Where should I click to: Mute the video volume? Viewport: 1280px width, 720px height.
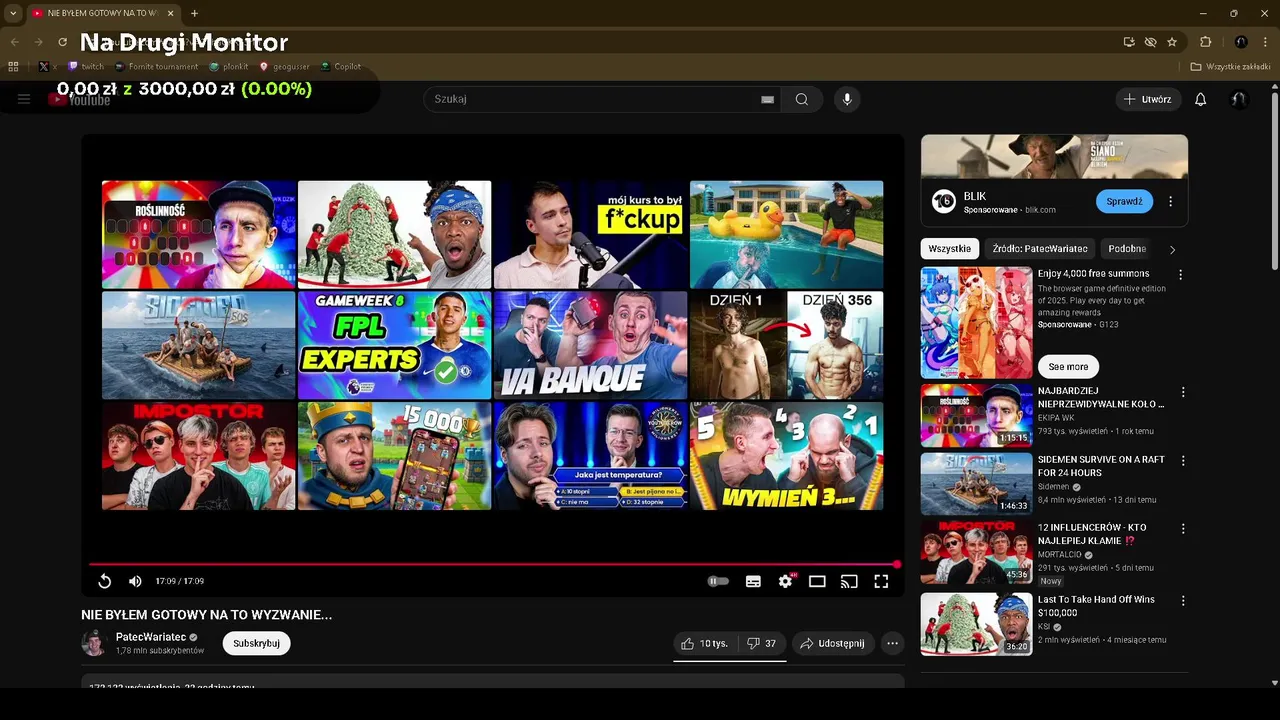click(x=135, y=581)
